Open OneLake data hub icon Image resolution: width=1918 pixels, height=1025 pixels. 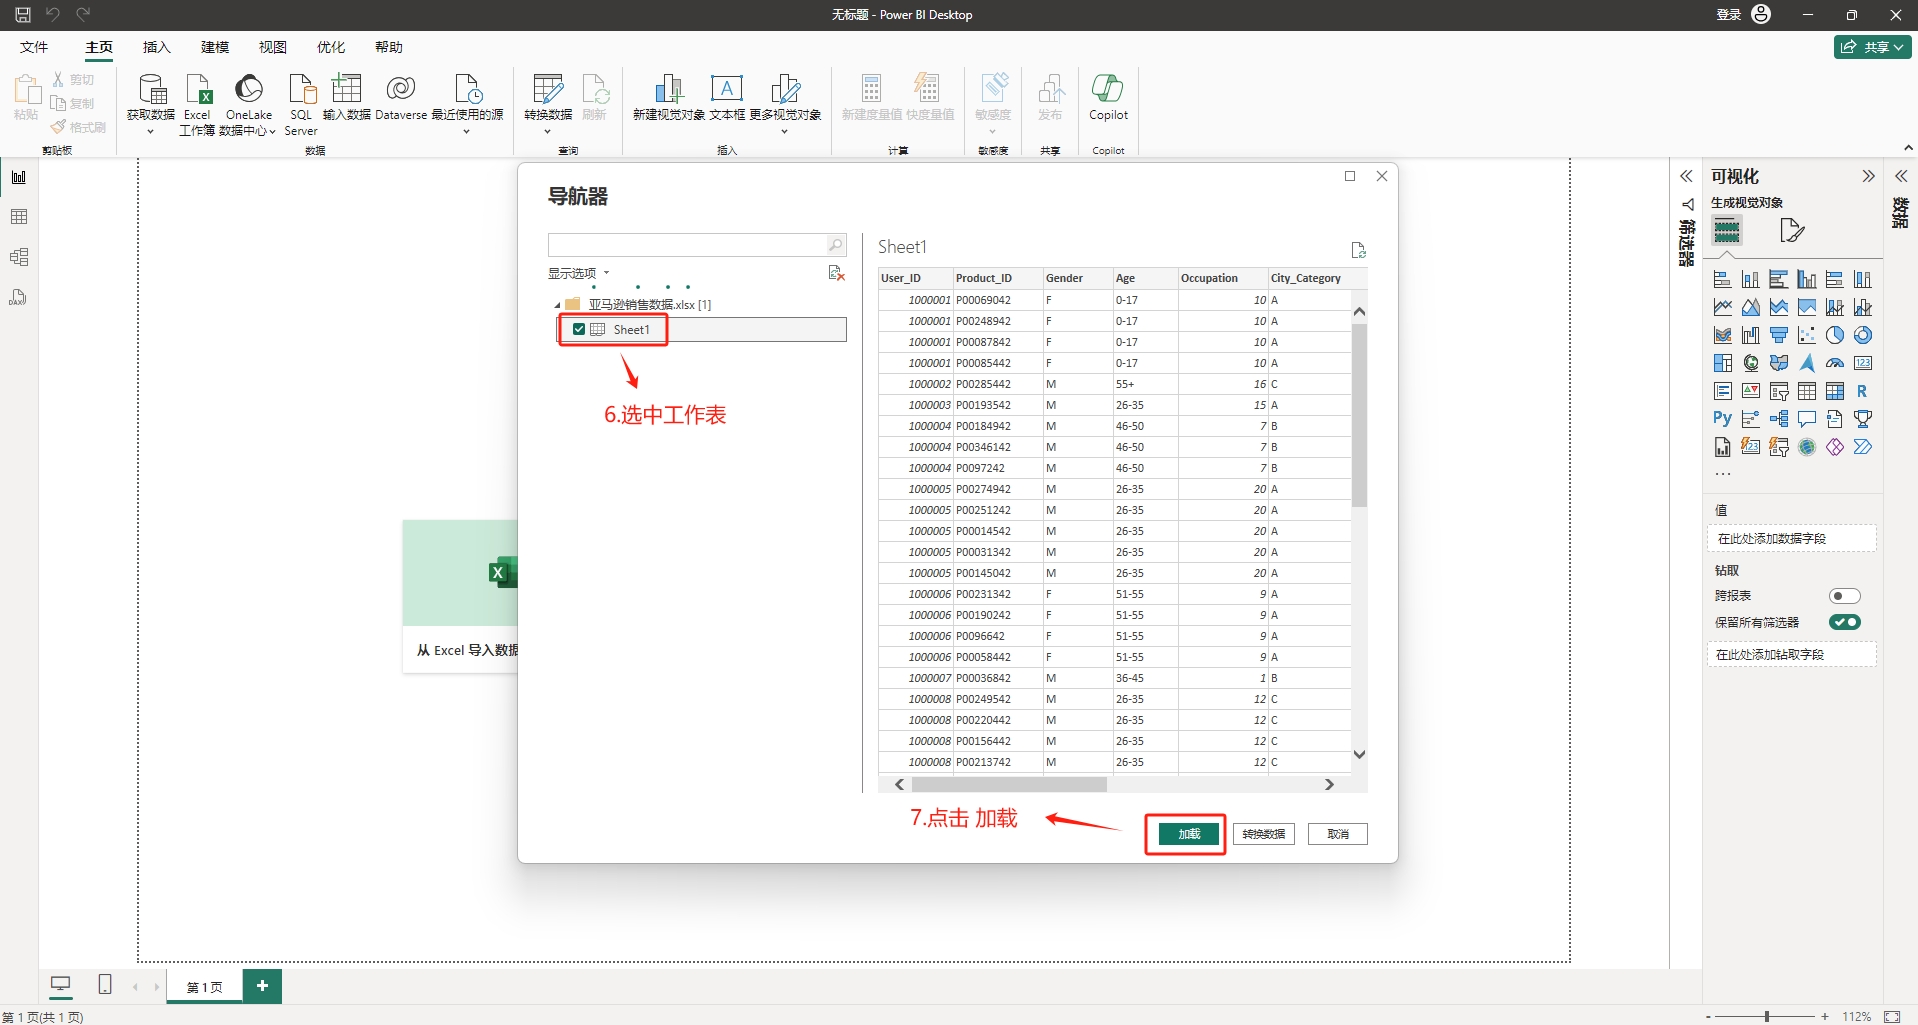pos(248,89)
